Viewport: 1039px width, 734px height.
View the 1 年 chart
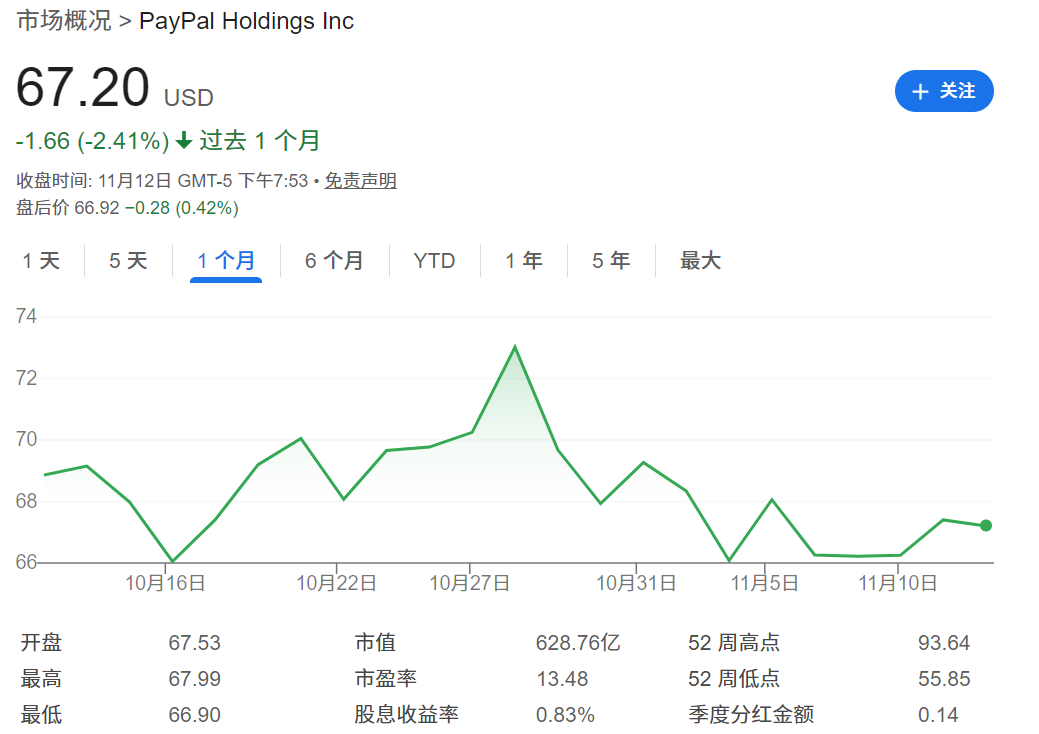point(523,260)
